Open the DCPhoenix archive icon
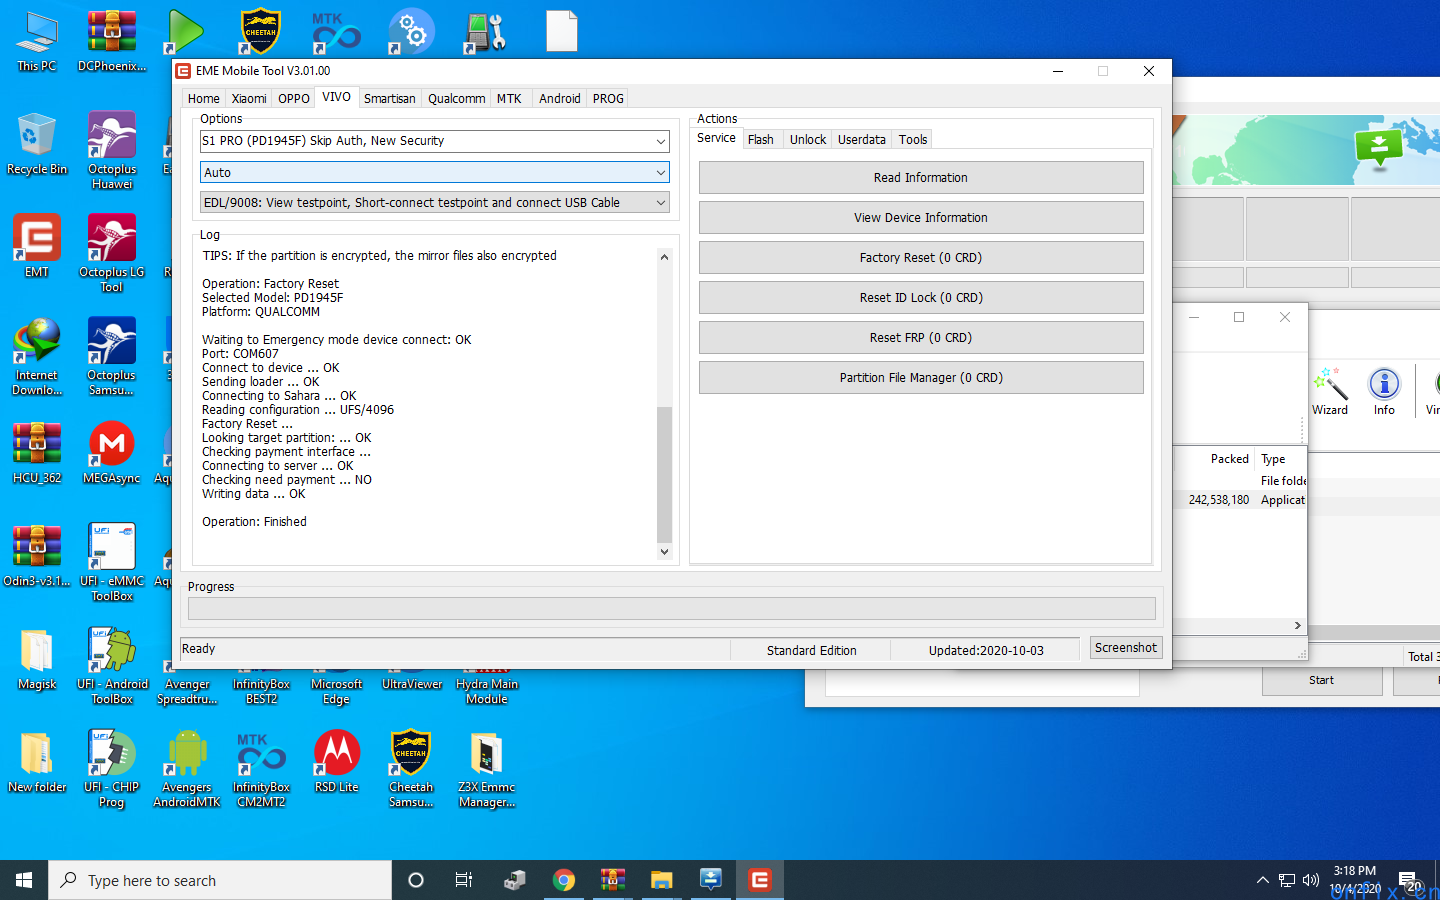 click(x=112, y=42)
